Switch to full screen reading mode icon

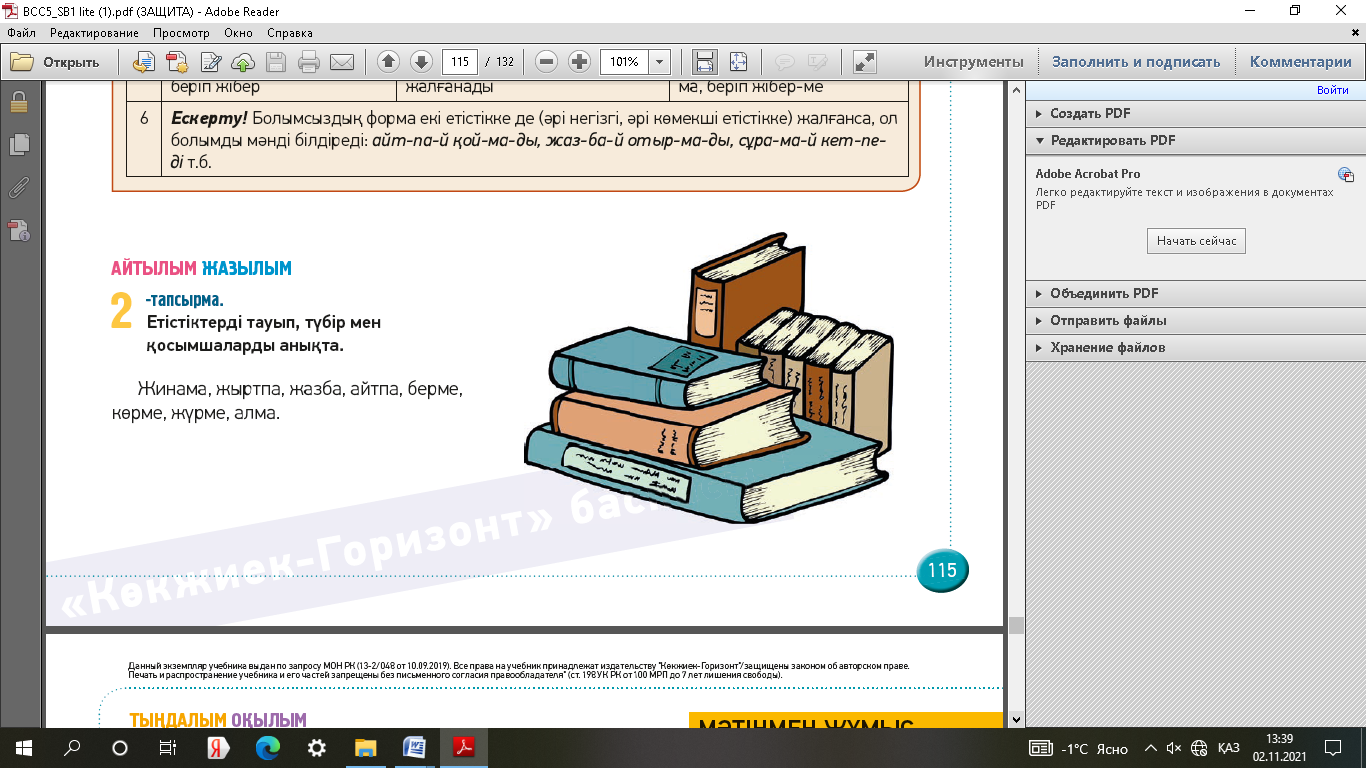(x=865, y=62)
